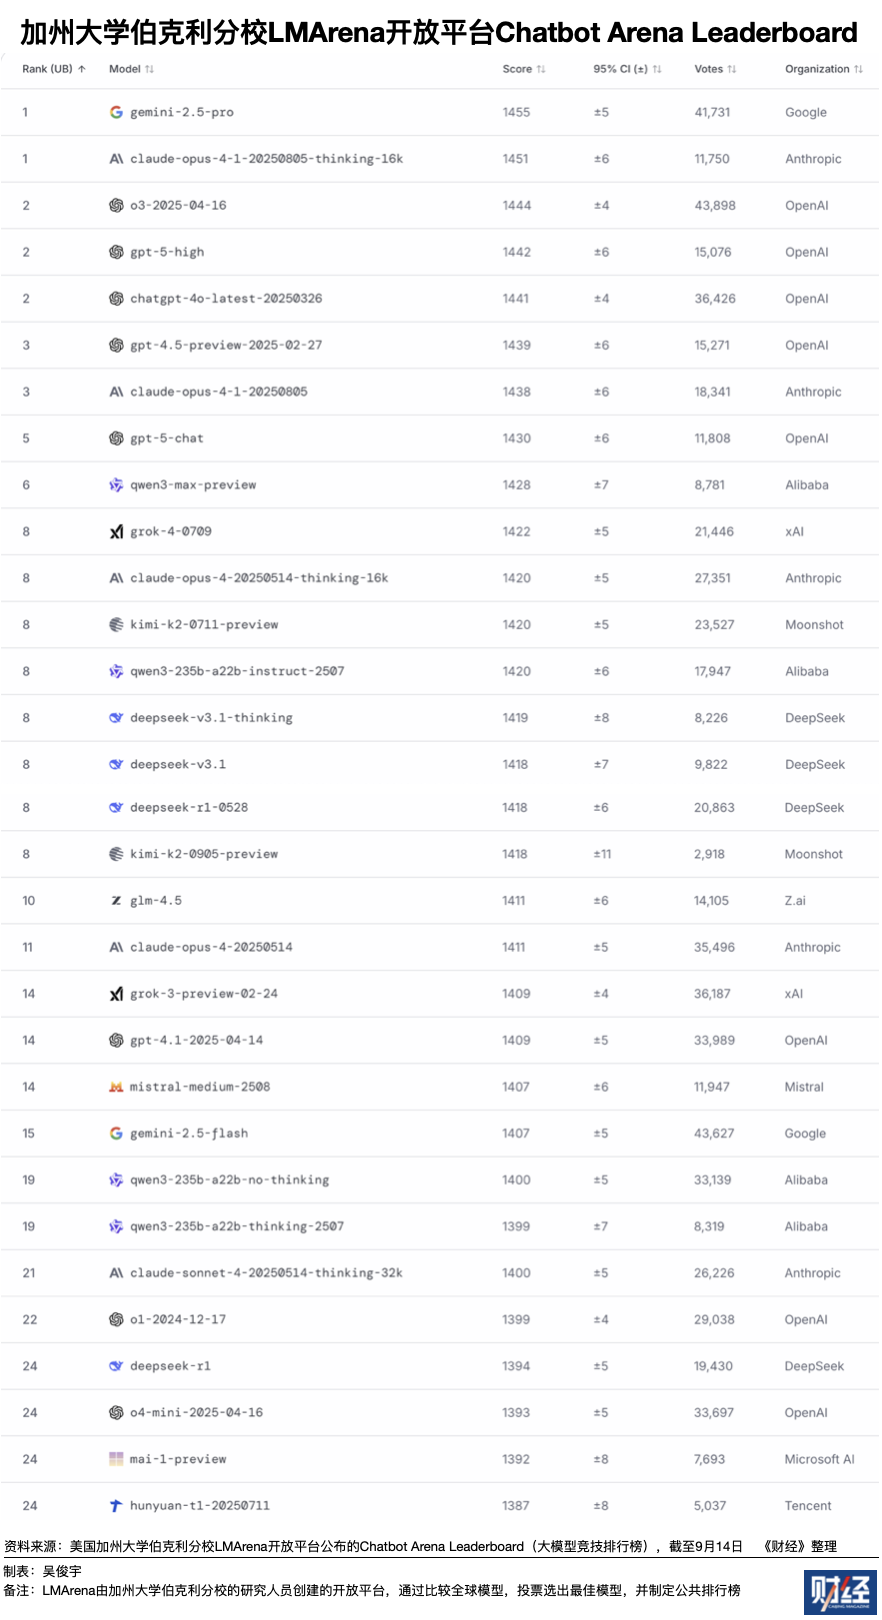This screenshot has height=1620, width=882.
Task: Sort the table by Score column
Action: [x=524, y=69]
